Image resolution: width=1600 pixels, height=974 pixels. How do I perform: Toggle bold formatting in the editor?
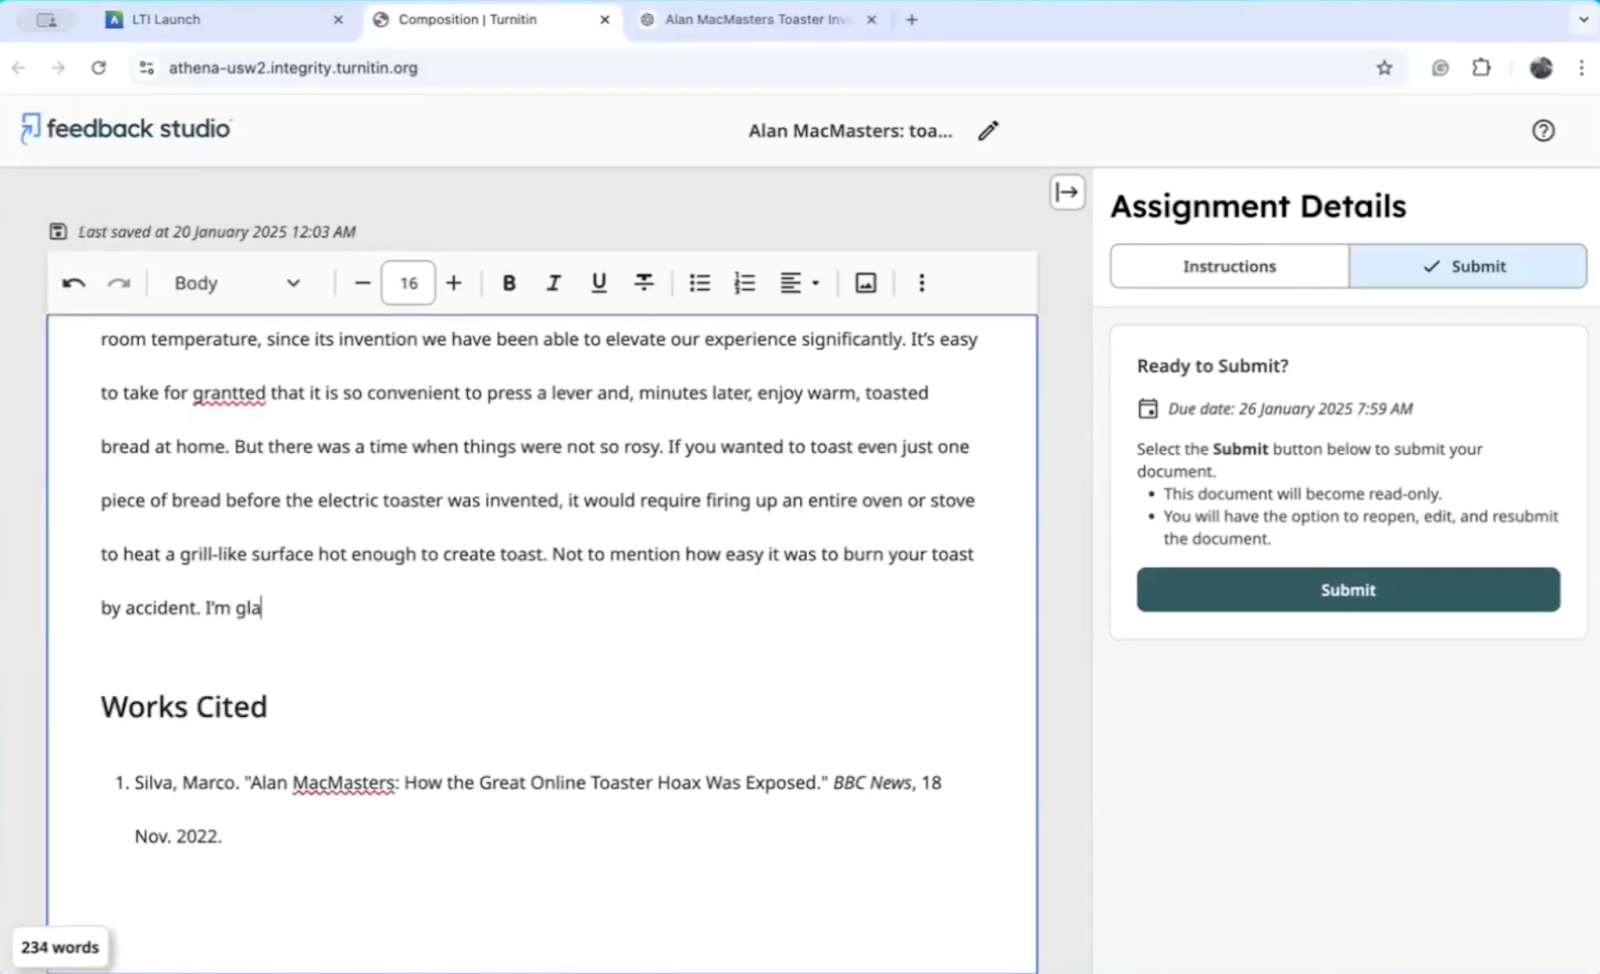pos(509,283)
